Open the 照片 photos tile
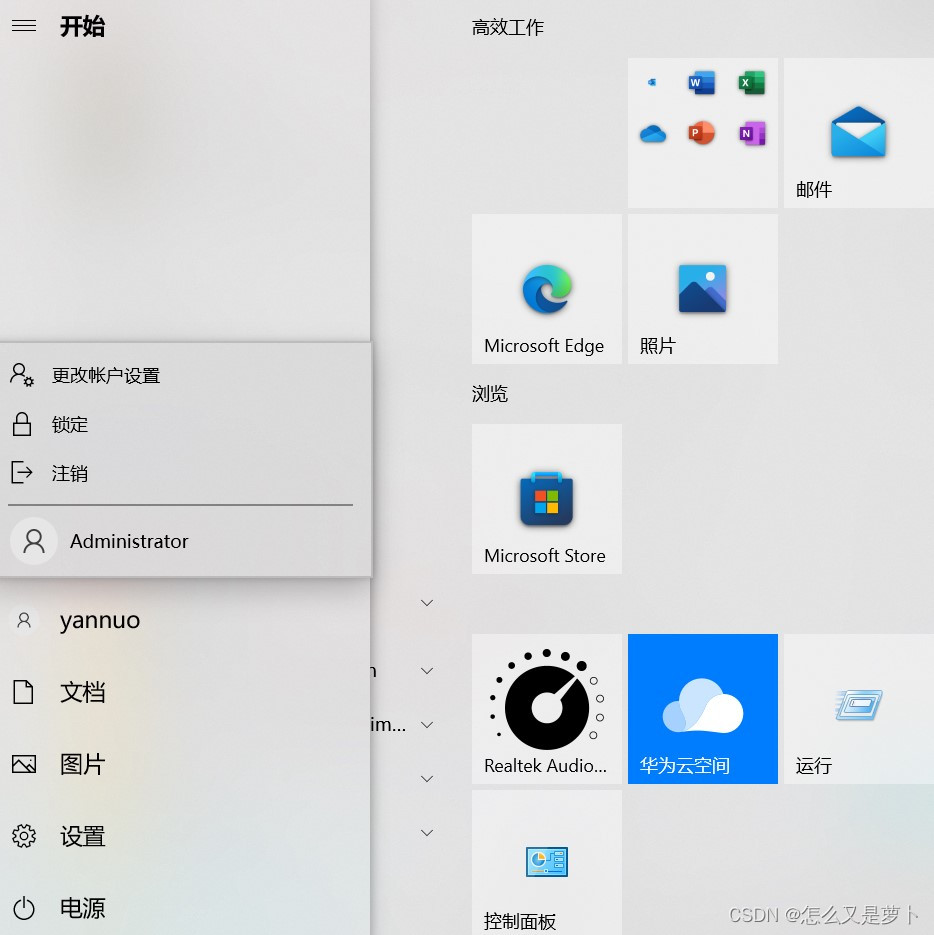Screen dimensions: 934x935 coord(703,289)
